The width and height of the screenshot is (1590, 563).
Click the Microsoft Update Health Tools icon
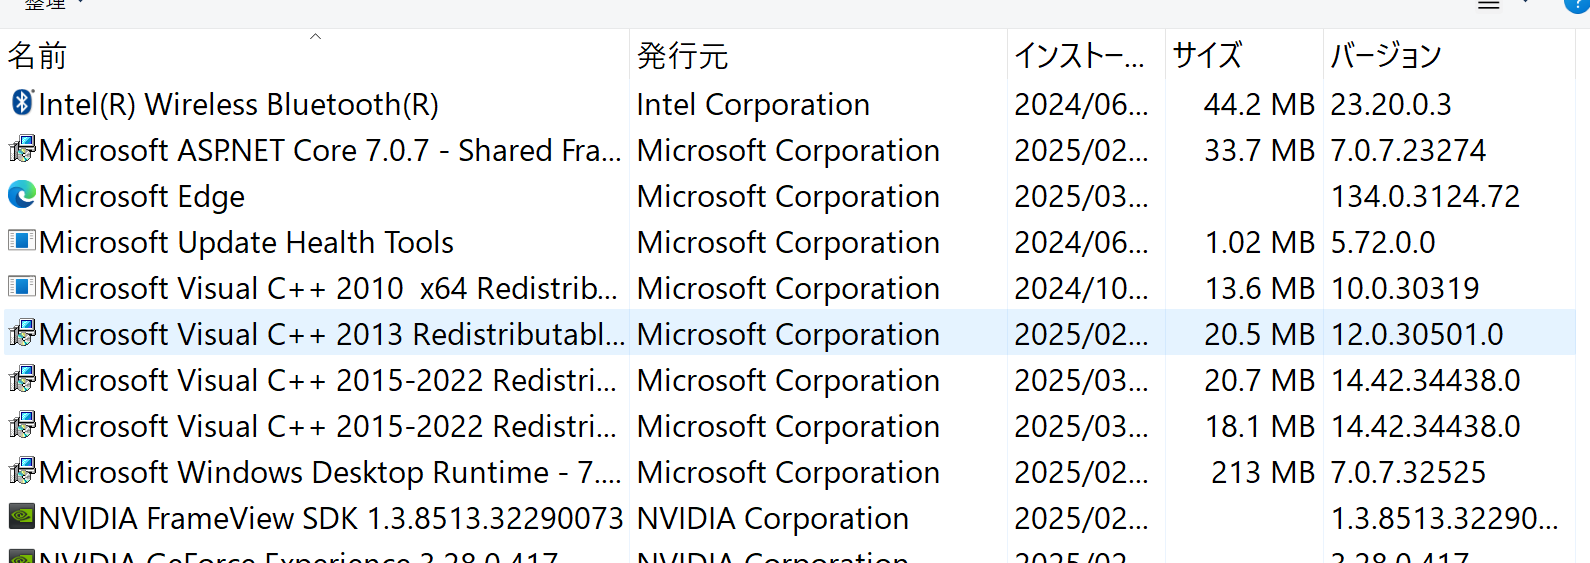click(x=22, y=241)
